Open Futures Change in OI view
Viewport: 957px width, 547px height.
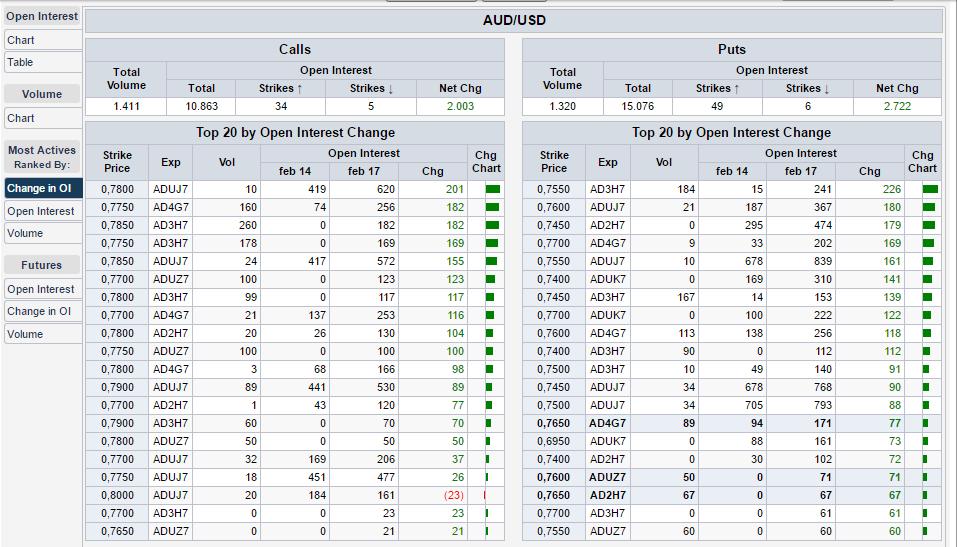40,311
